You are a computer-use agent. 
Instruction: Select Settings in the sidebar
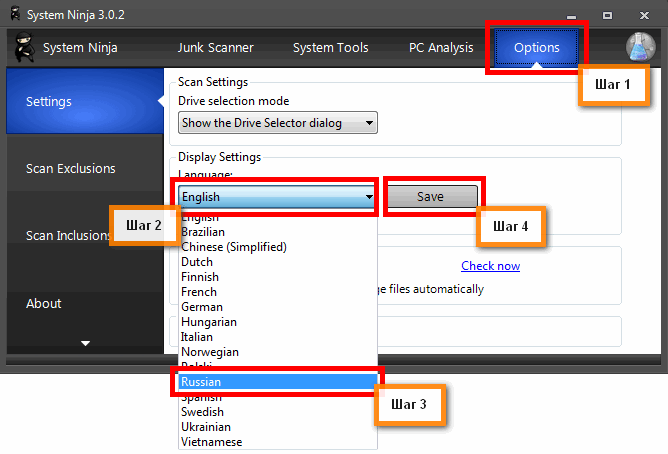tap(85, 101)
